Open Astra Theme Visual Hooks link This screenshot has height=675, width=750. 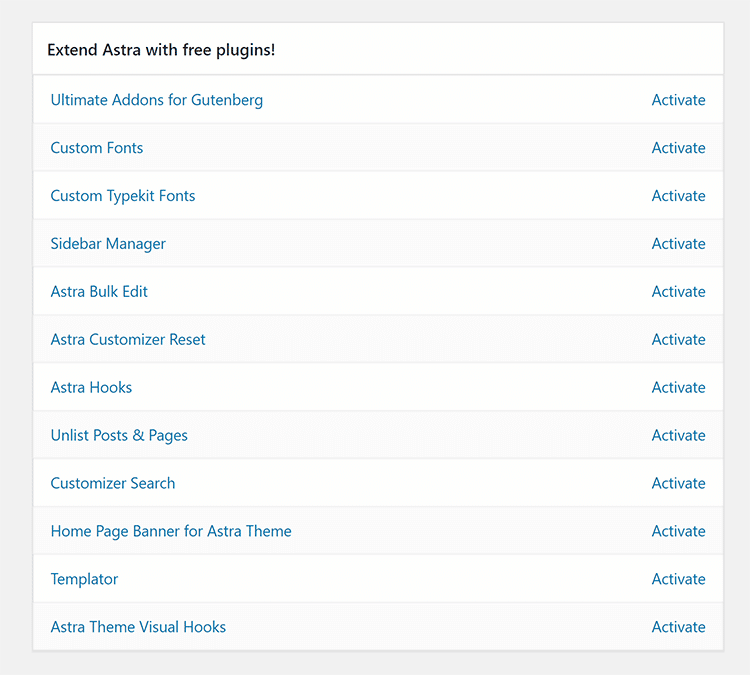pyautogui.click(x=138, y=628)
